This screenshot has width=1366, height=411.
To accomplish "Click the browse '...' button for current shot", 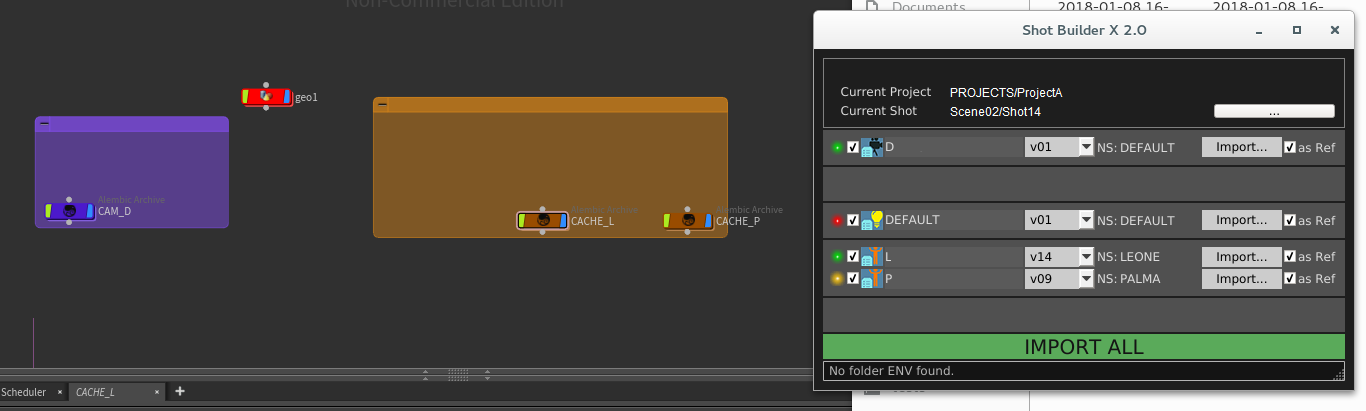I will pyautogui.click(x=1273, y=112).
